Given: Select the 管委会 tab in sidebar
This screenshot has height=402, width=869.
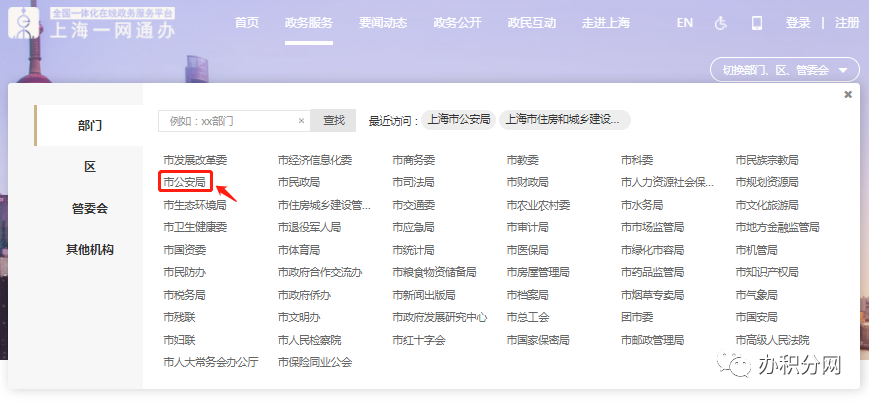Looking at the screenshot, I should point(89,208).
